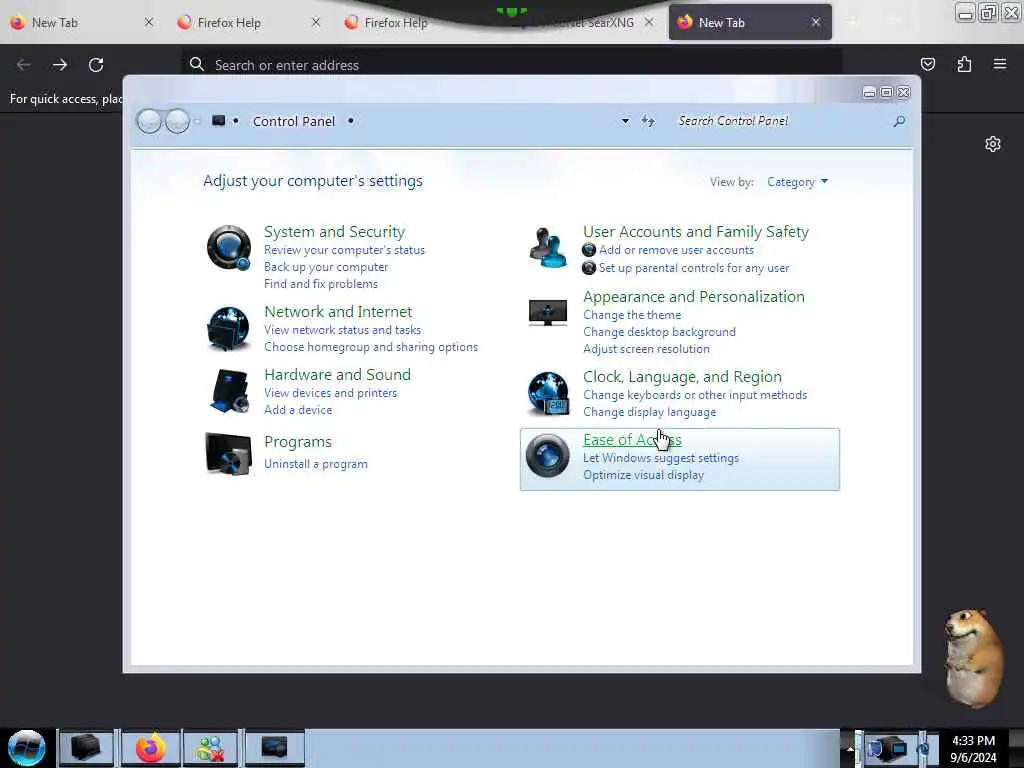
Task: Show hidden system tray icons
Action: 850,749
